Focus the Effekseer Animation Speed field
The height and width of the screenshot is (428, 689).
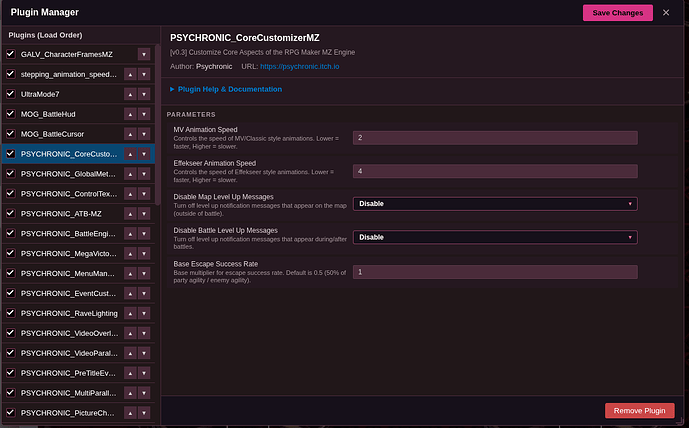click(x=495, y=171)
